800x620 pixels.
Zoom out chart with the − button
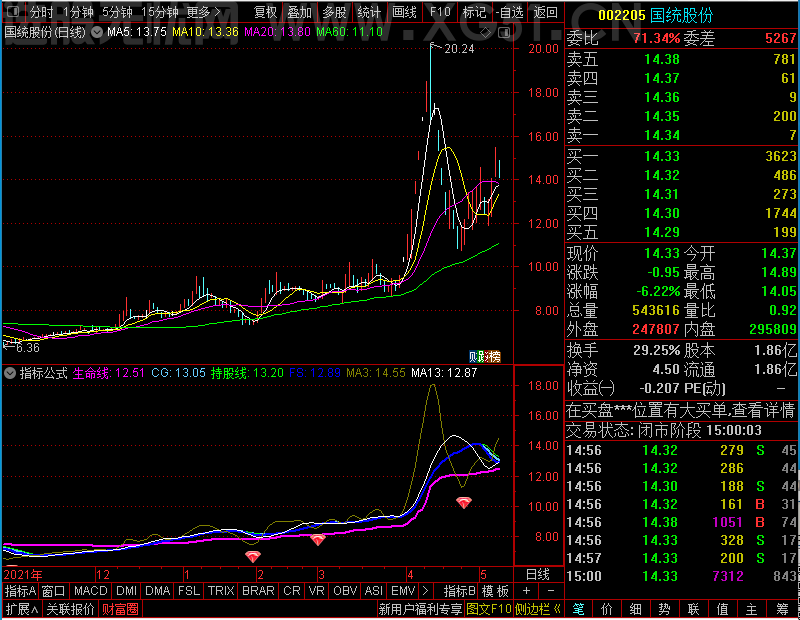[x=551, y=591]
